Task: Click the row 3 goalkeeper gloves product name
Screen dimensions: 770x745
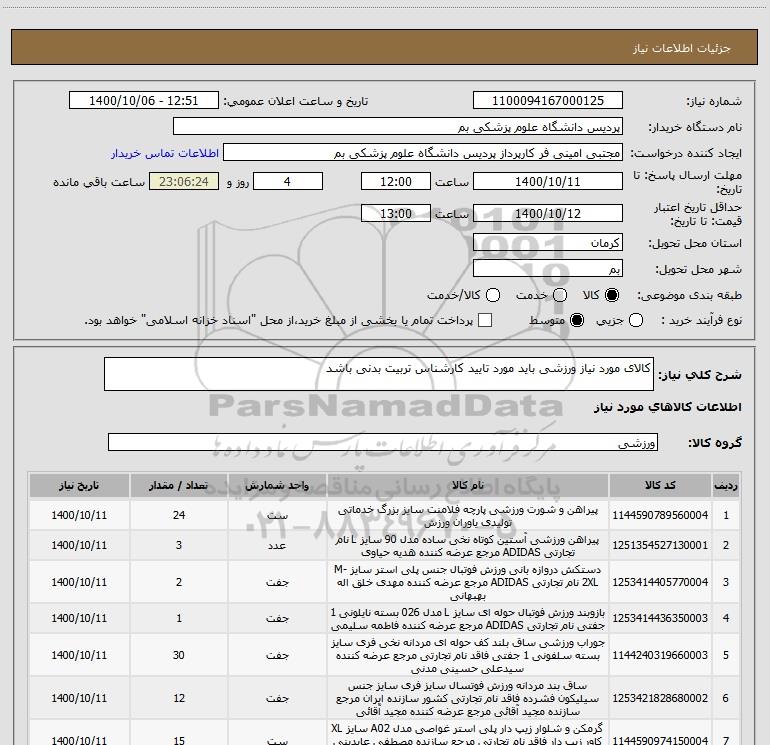Action: click(x=468, y=582)
